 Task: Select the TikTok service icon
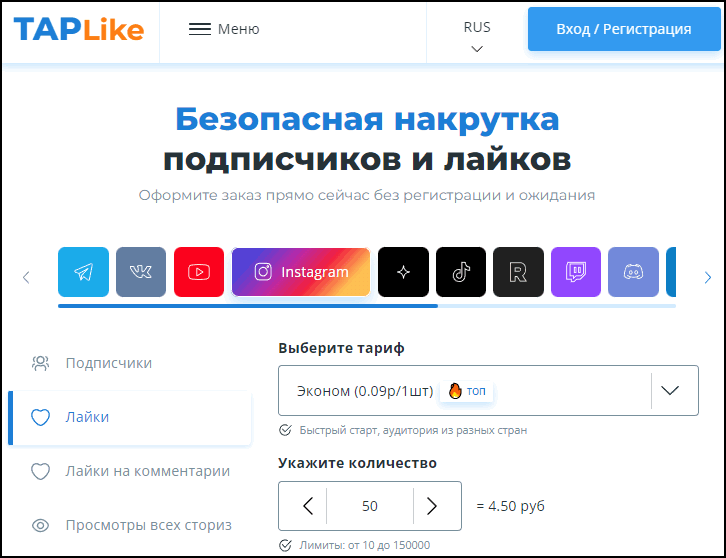coord(461,272)
